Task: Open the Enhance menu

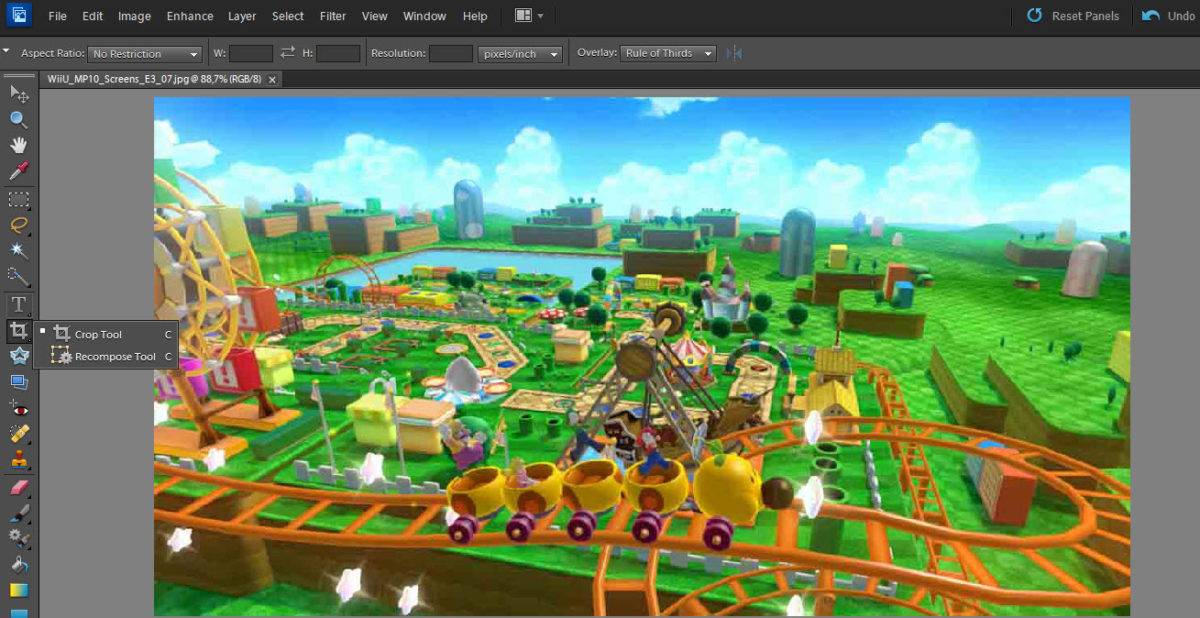Action: (x=190, y=16)
